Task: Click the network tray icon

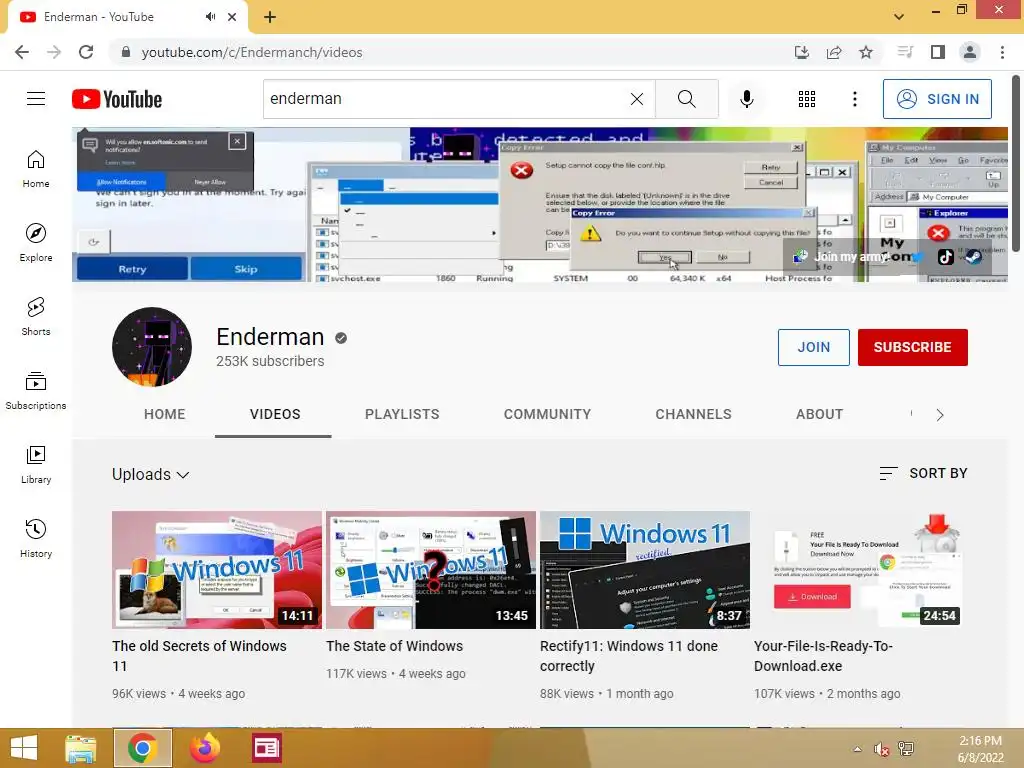Action: click(x=906, y=749)
